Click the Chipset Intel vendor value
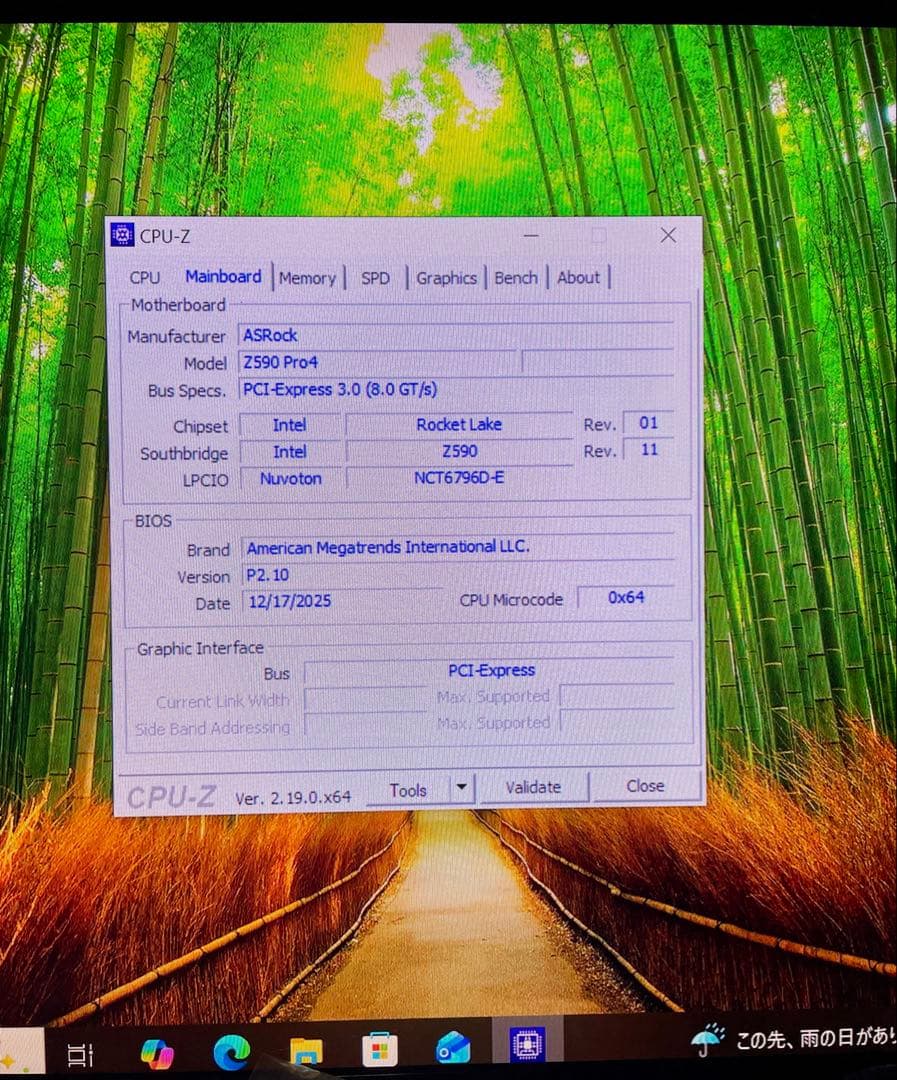The image size is (897, 1080). tap(289, 425)
